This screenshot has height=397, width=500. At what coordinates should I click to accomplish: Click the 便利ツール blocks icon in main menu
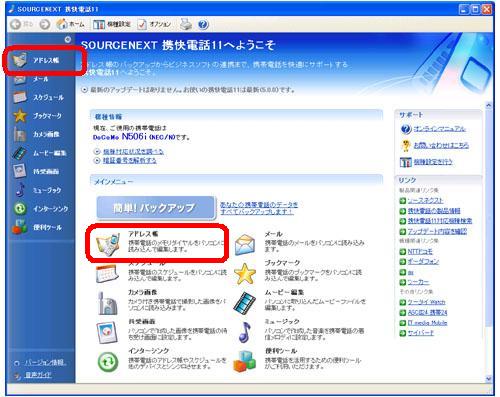coord(245,361)
